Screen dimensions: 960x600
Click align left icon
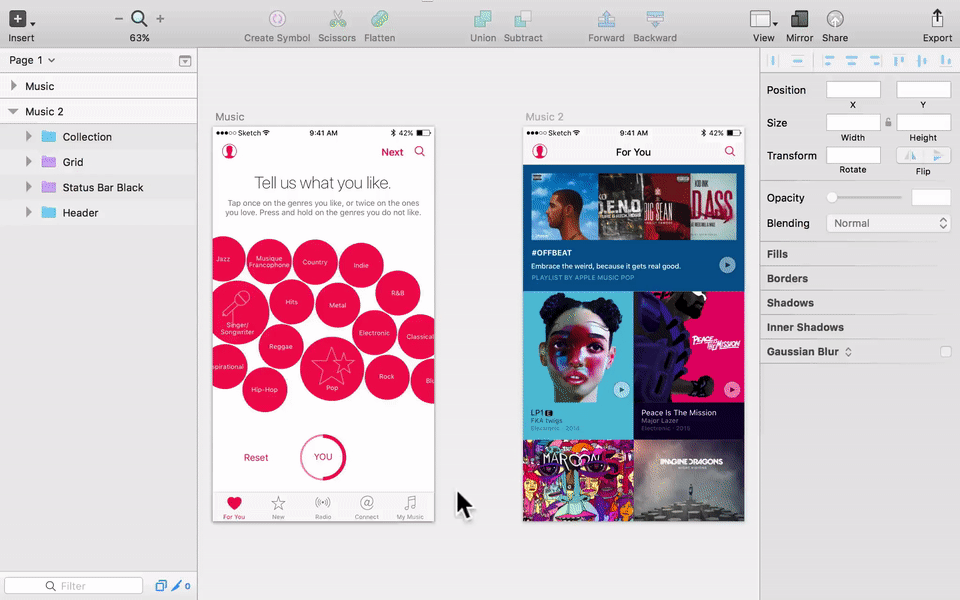pyautogui.click(x=829, y=61)
